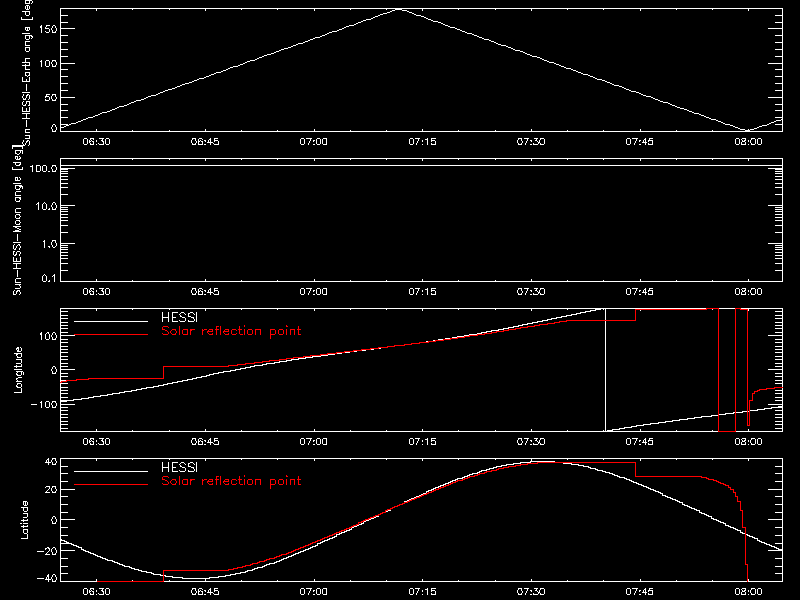Click the HESSI legend label in Latitude plot
Viewport: 800px width, 600px height.
(179, 467)
